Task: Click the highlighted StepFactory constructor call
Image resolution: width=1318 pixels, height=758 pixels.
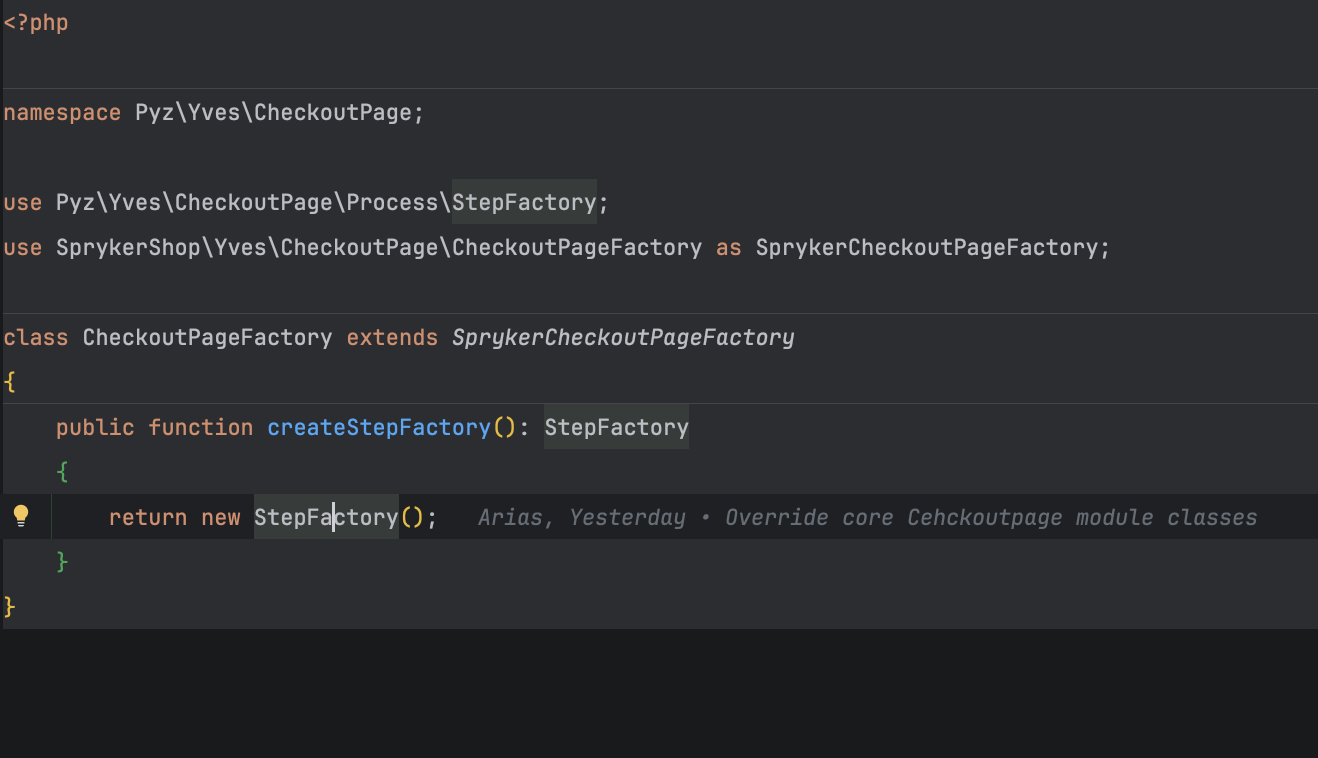Action: (324, 517)
